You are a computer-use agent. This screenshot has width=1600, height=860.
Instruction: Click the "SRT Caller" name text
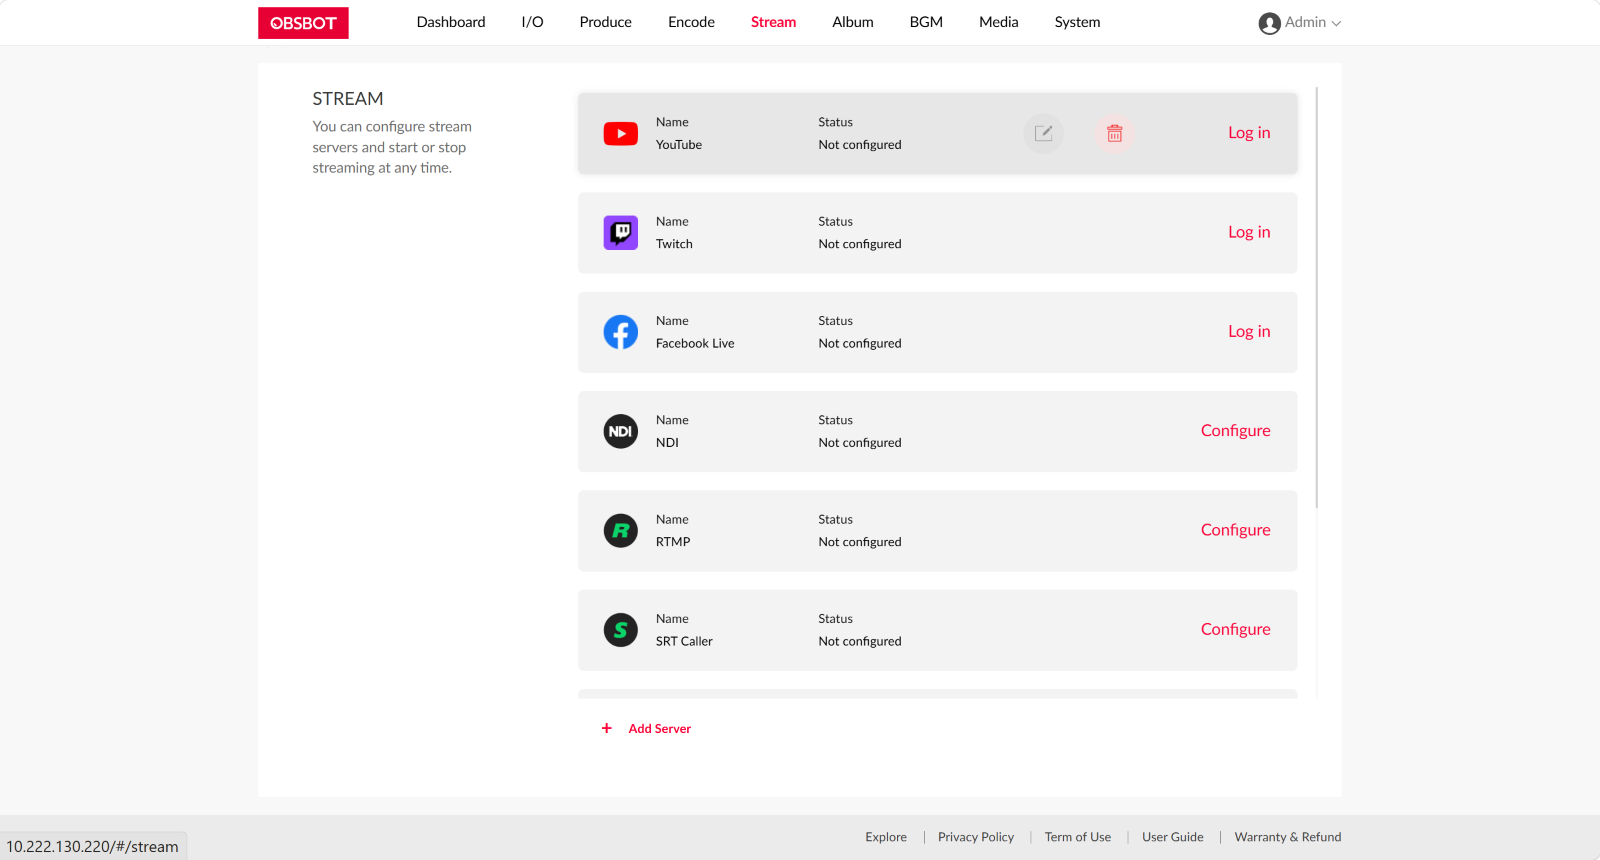click(x=684, y=641)
